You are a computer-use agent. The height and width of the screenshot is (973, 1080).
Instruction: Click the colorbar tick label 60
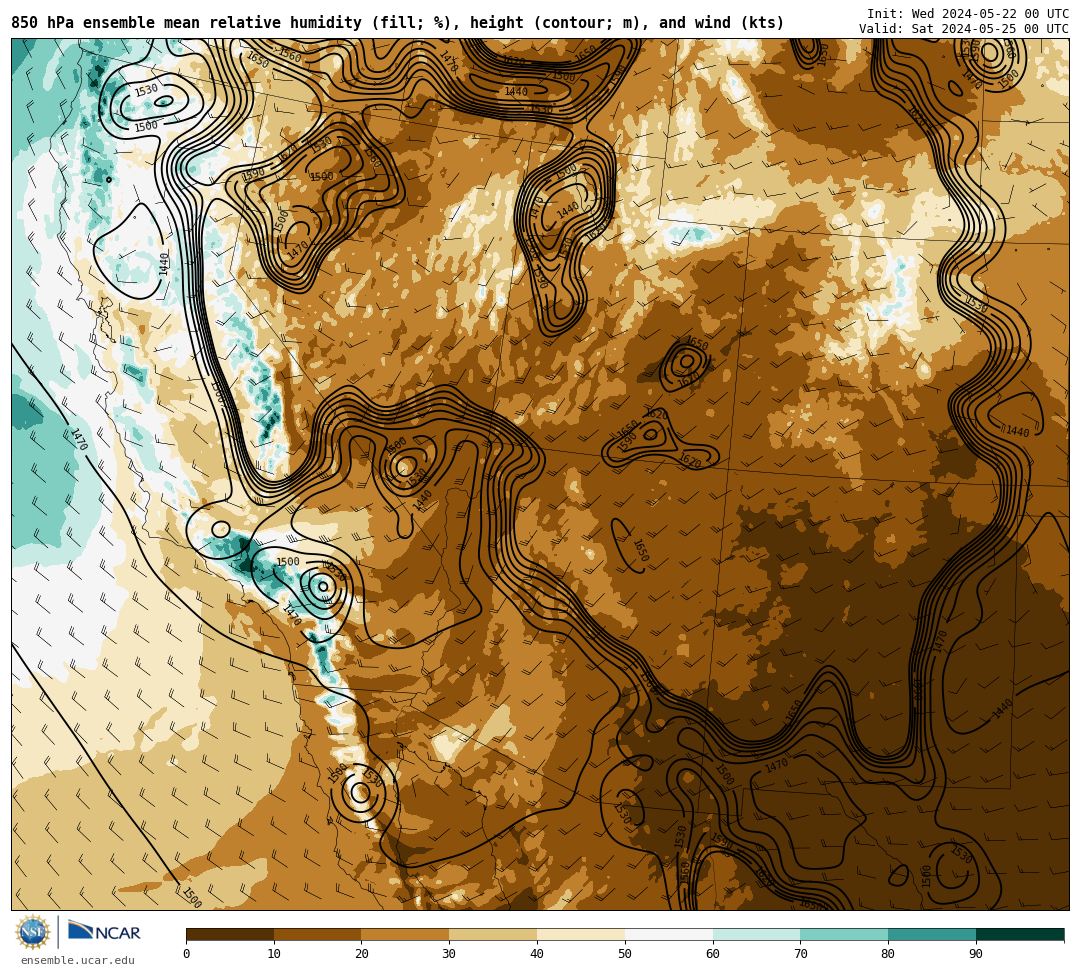713,954
